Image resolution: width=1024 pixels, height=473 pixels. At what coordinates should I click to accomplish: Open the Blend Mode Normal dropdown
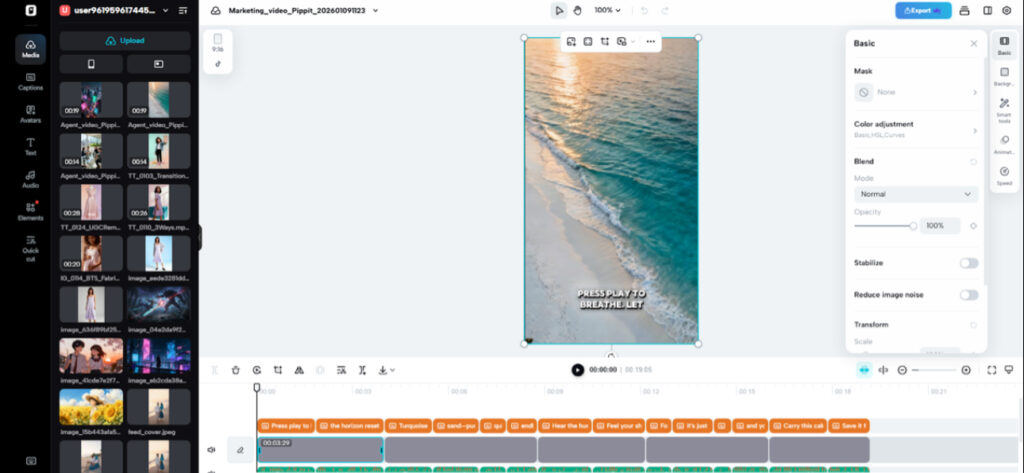(915, 194)
